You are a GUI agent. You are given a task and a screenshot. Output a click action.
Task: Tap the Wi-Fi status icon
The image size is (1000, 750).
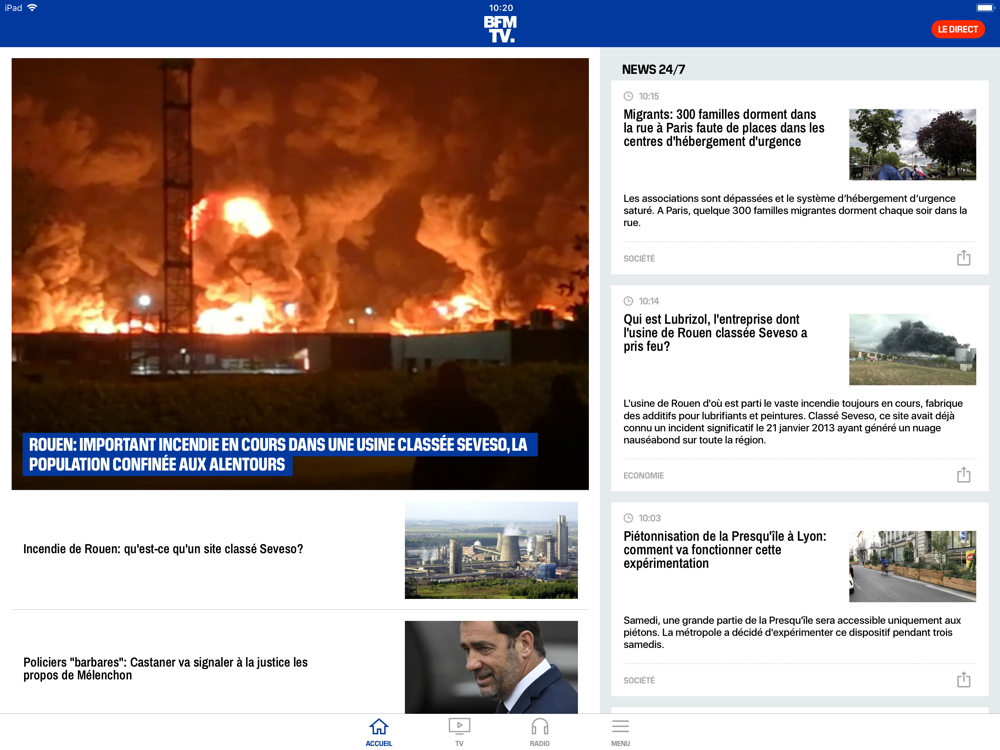[x=32, y=8]
